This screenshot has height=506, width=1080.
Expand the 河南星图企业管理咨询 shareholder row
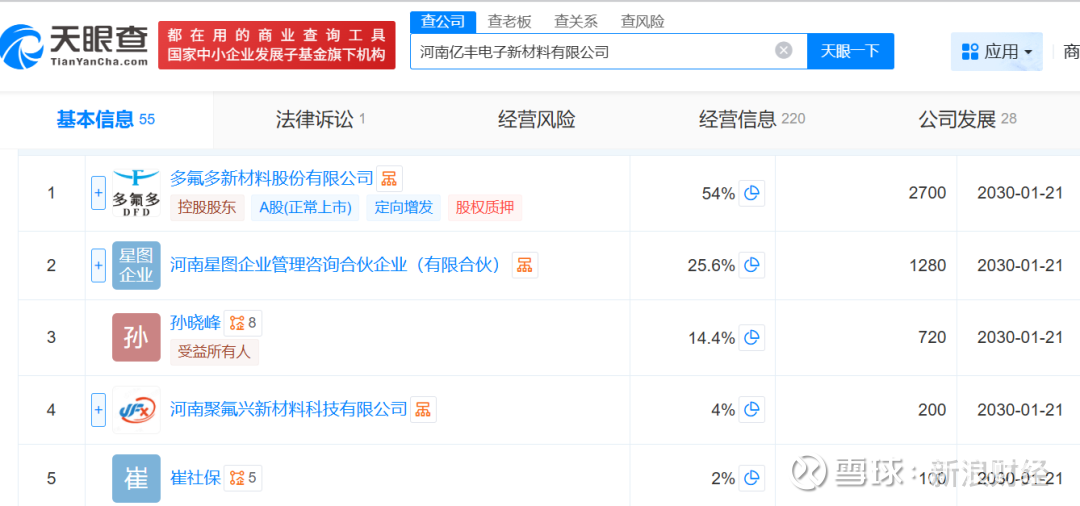click(x=98, y=265)
